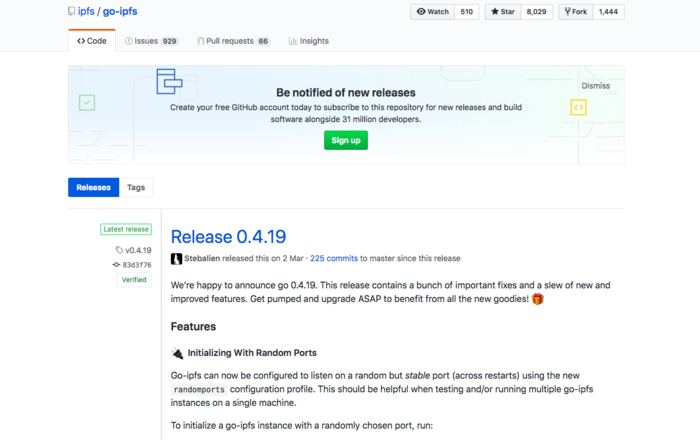Click the randomports inline code text
The height and width of the screenshot is (440, 700).
199,390
